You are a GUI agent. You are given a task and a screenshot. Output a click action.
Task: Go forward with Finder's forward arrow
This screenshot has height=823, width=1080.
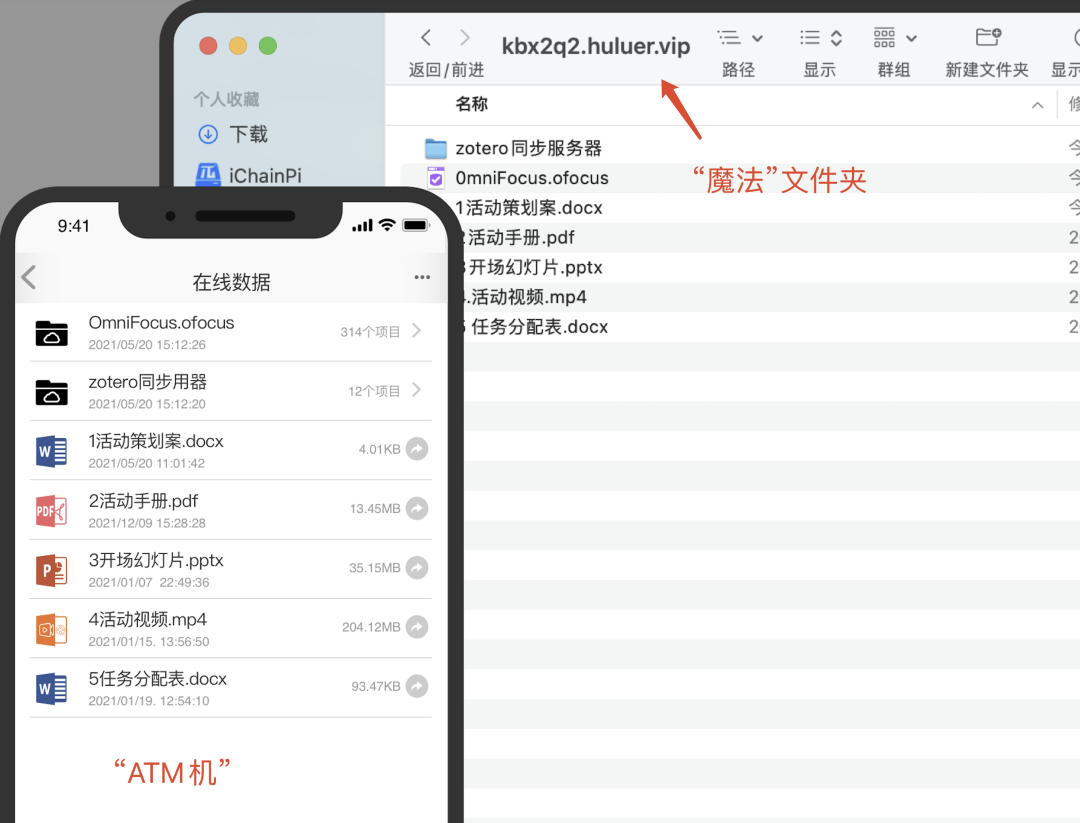[465, 38]
